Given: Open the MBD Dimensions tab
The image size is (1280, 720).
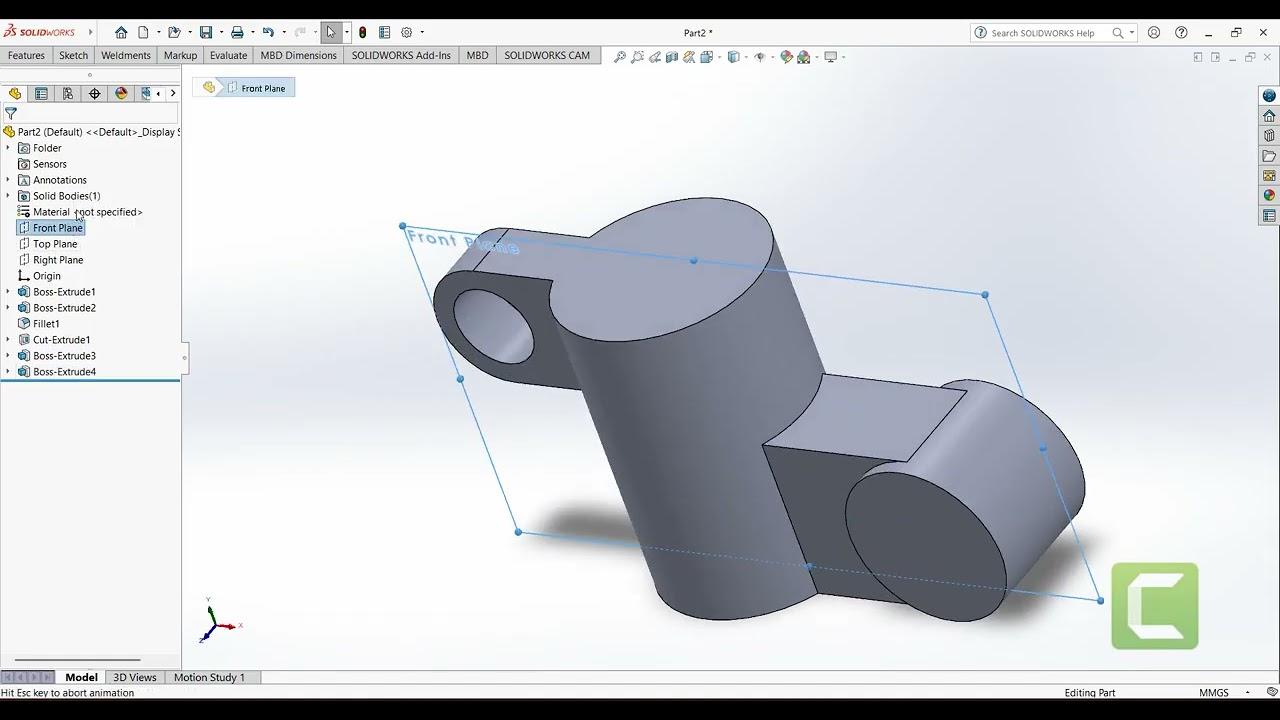Looking at the screenshot, I should pos(298,55).
